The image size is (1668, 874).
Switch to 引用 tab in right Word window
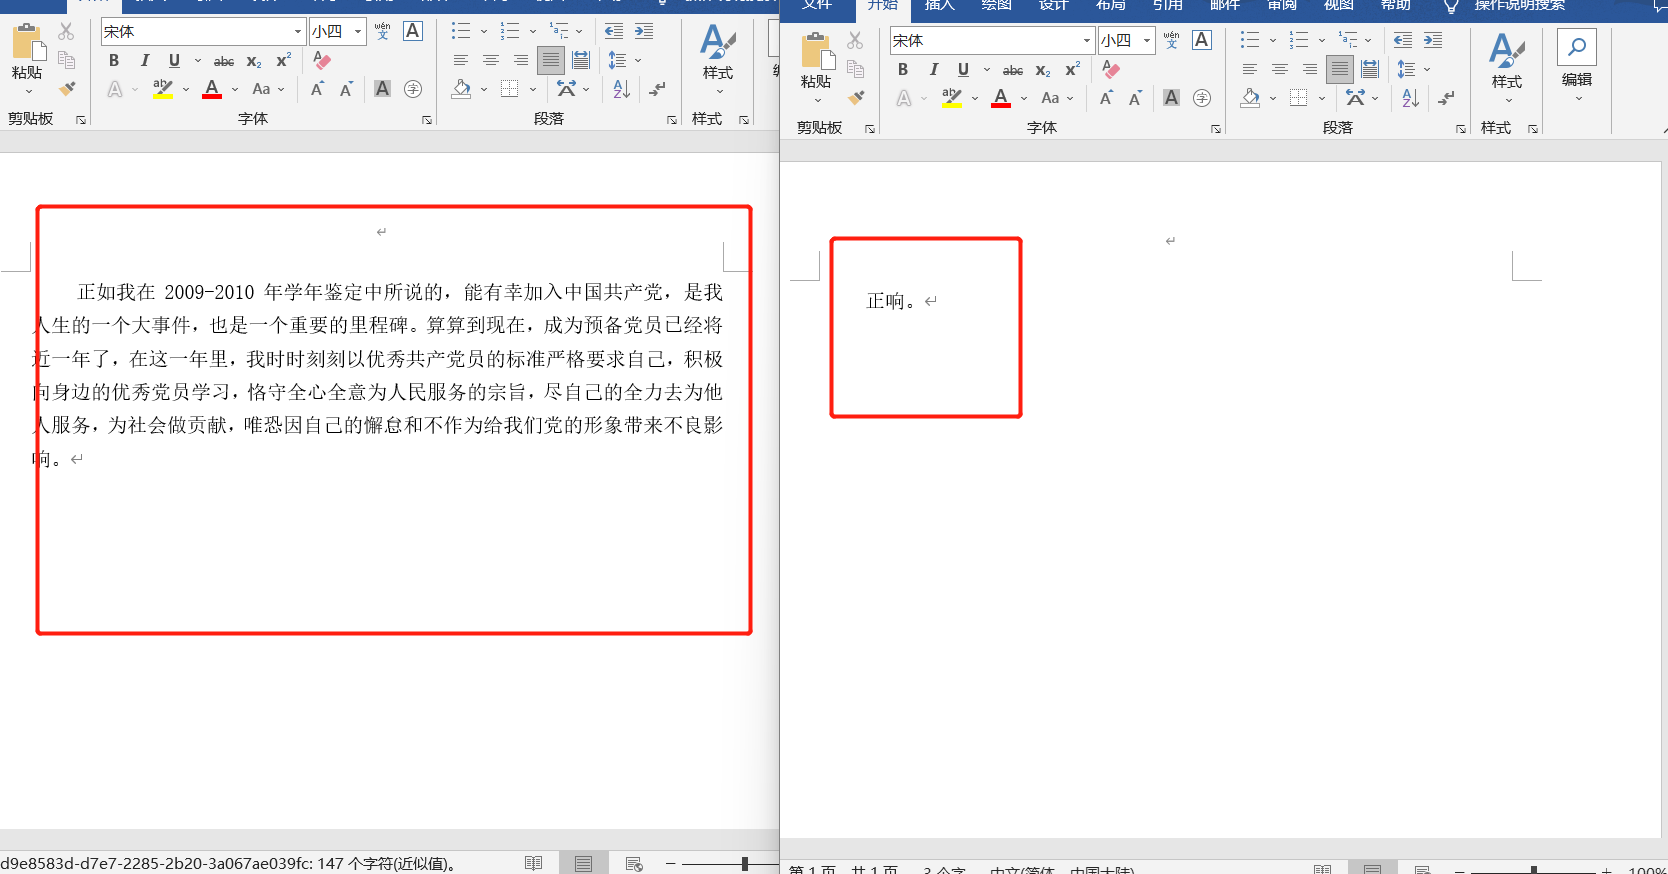[1167, 5]
